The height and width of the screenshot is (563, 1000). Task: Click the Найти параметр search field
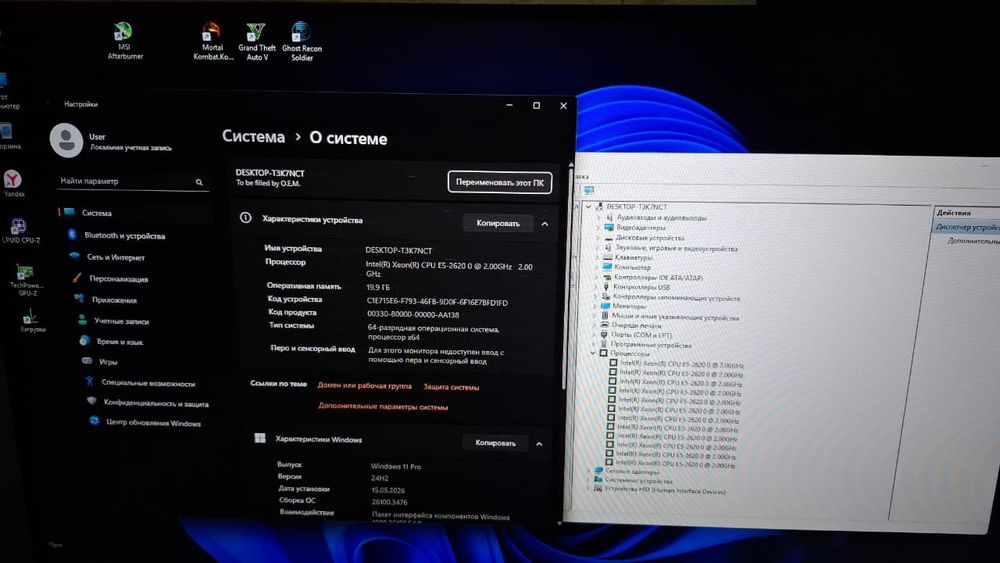click(x=132, y=182)
